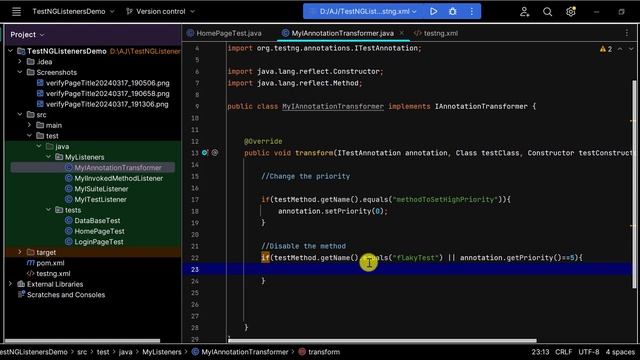Click line number 17 in gutter

tap(195, 200)
